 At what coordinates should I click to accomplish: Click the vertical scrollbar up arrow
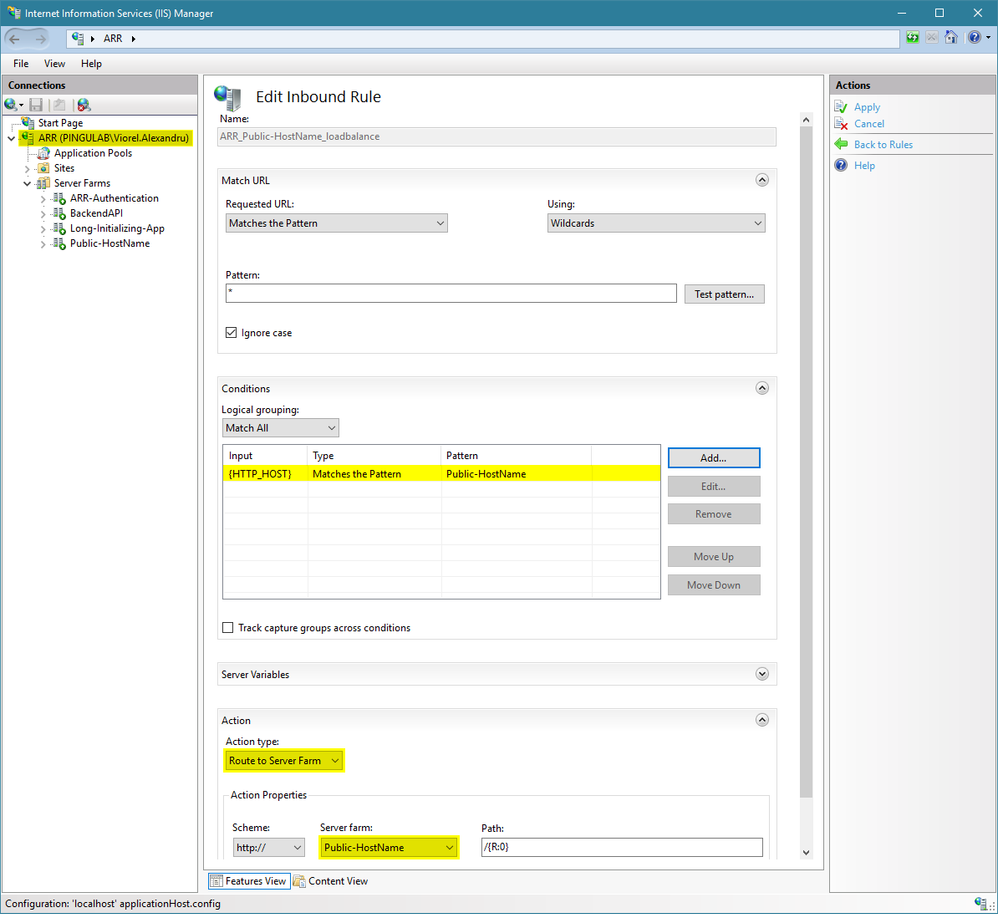(806, 120)
